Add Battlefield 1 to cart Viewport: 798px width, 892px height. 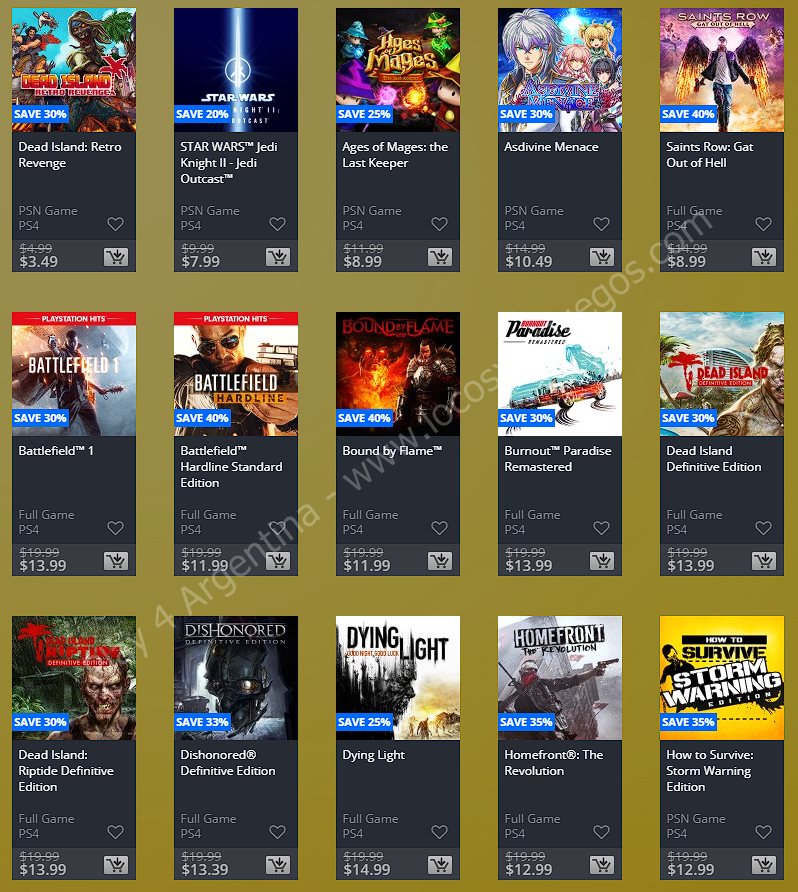tap(116, 561)
